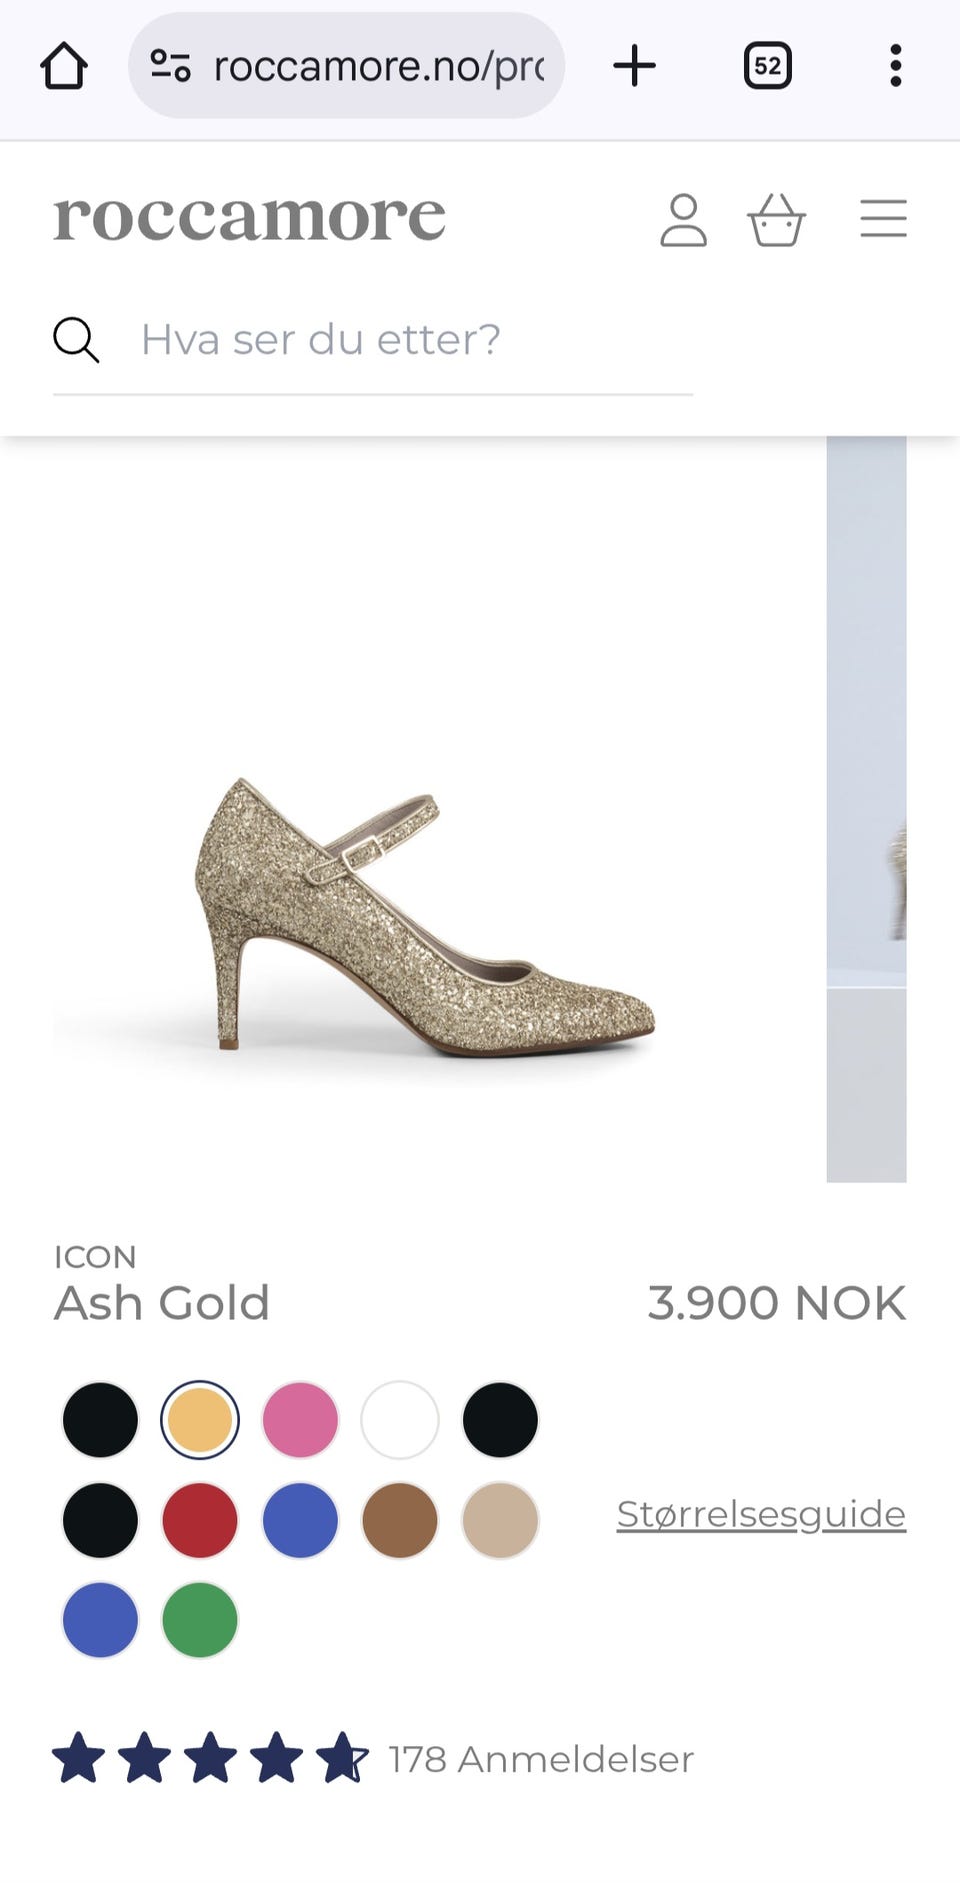Select the pink color swatch
The height and width of the screenshot is (1883, 960).
tap(300, 1420)
